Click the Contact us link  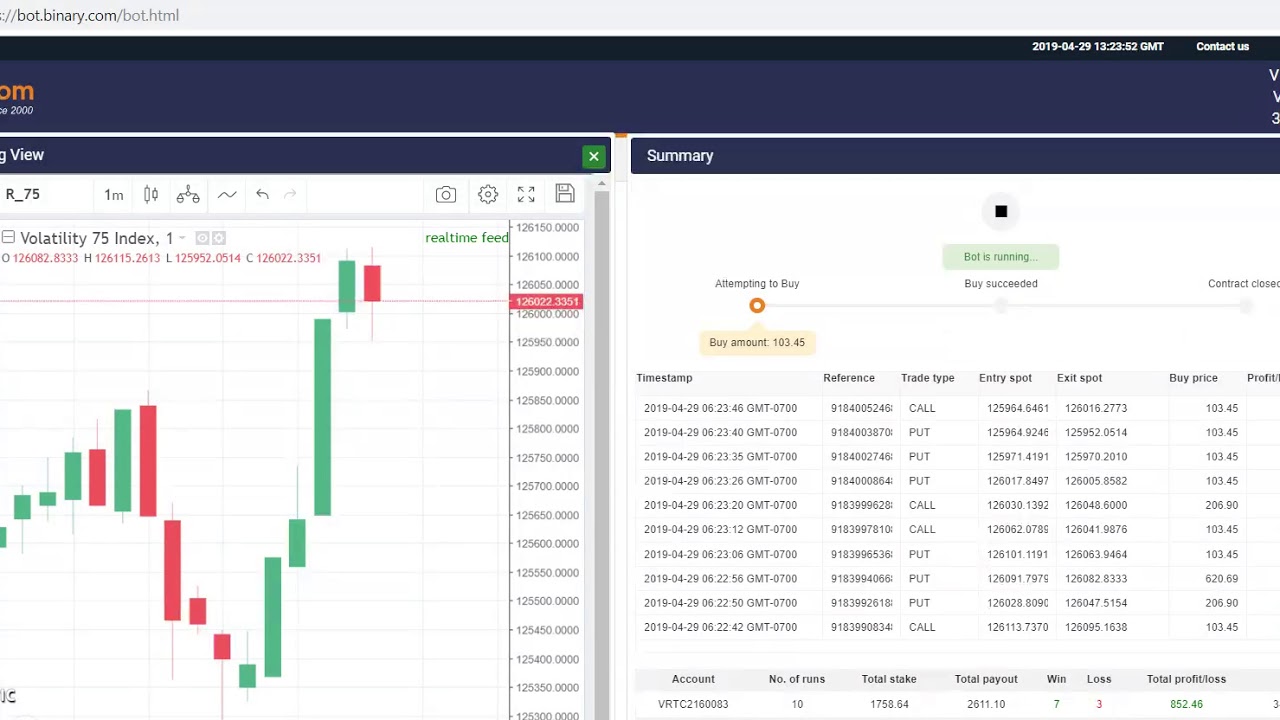pyautogui.click(x=1222, y=46)
